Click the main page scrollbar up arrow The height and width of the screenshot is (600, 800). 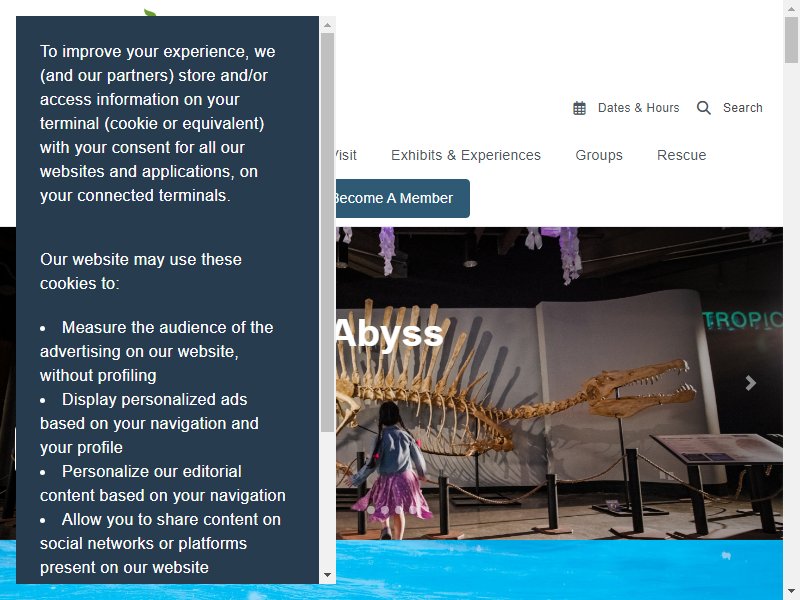[x=792, y=7]
